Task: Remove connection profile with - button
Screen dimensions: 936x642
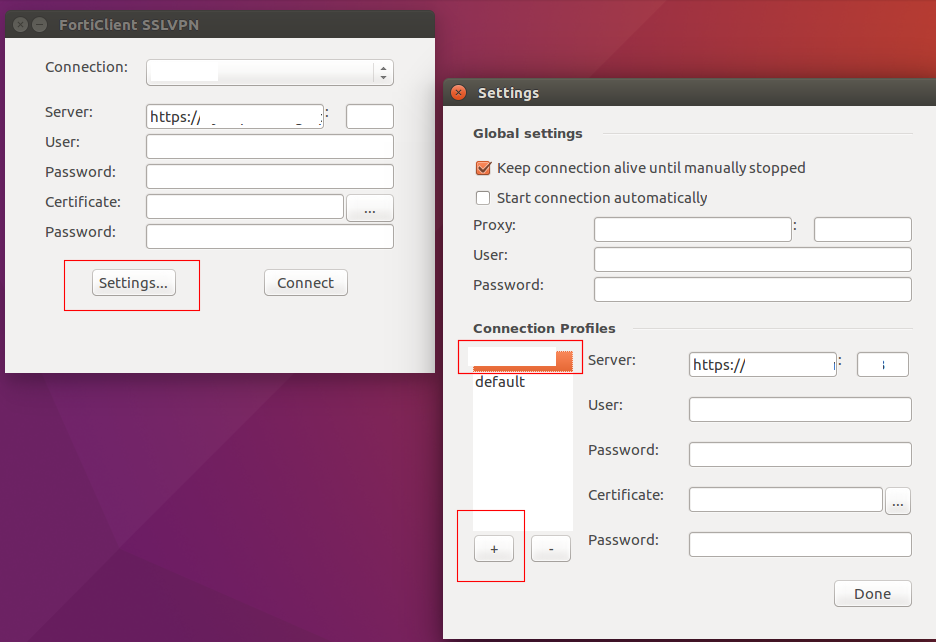Action: click(551, 549)
